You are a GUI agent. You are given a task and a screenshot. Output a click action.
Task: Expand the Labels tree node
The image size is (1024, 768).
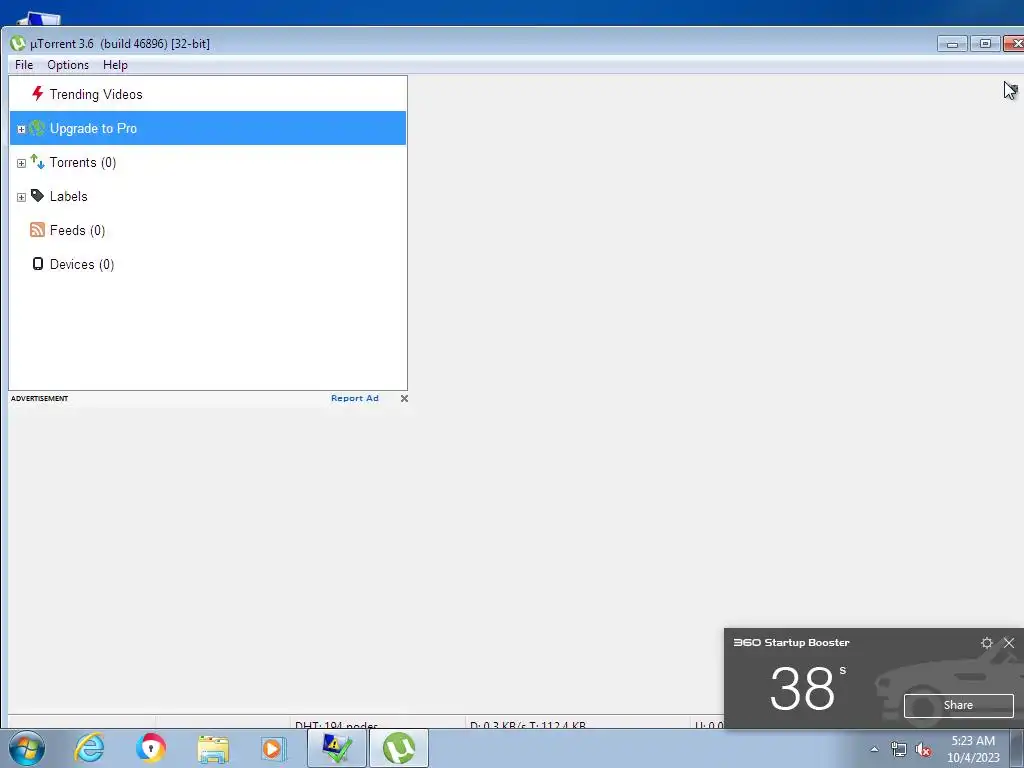coord(21,197)
